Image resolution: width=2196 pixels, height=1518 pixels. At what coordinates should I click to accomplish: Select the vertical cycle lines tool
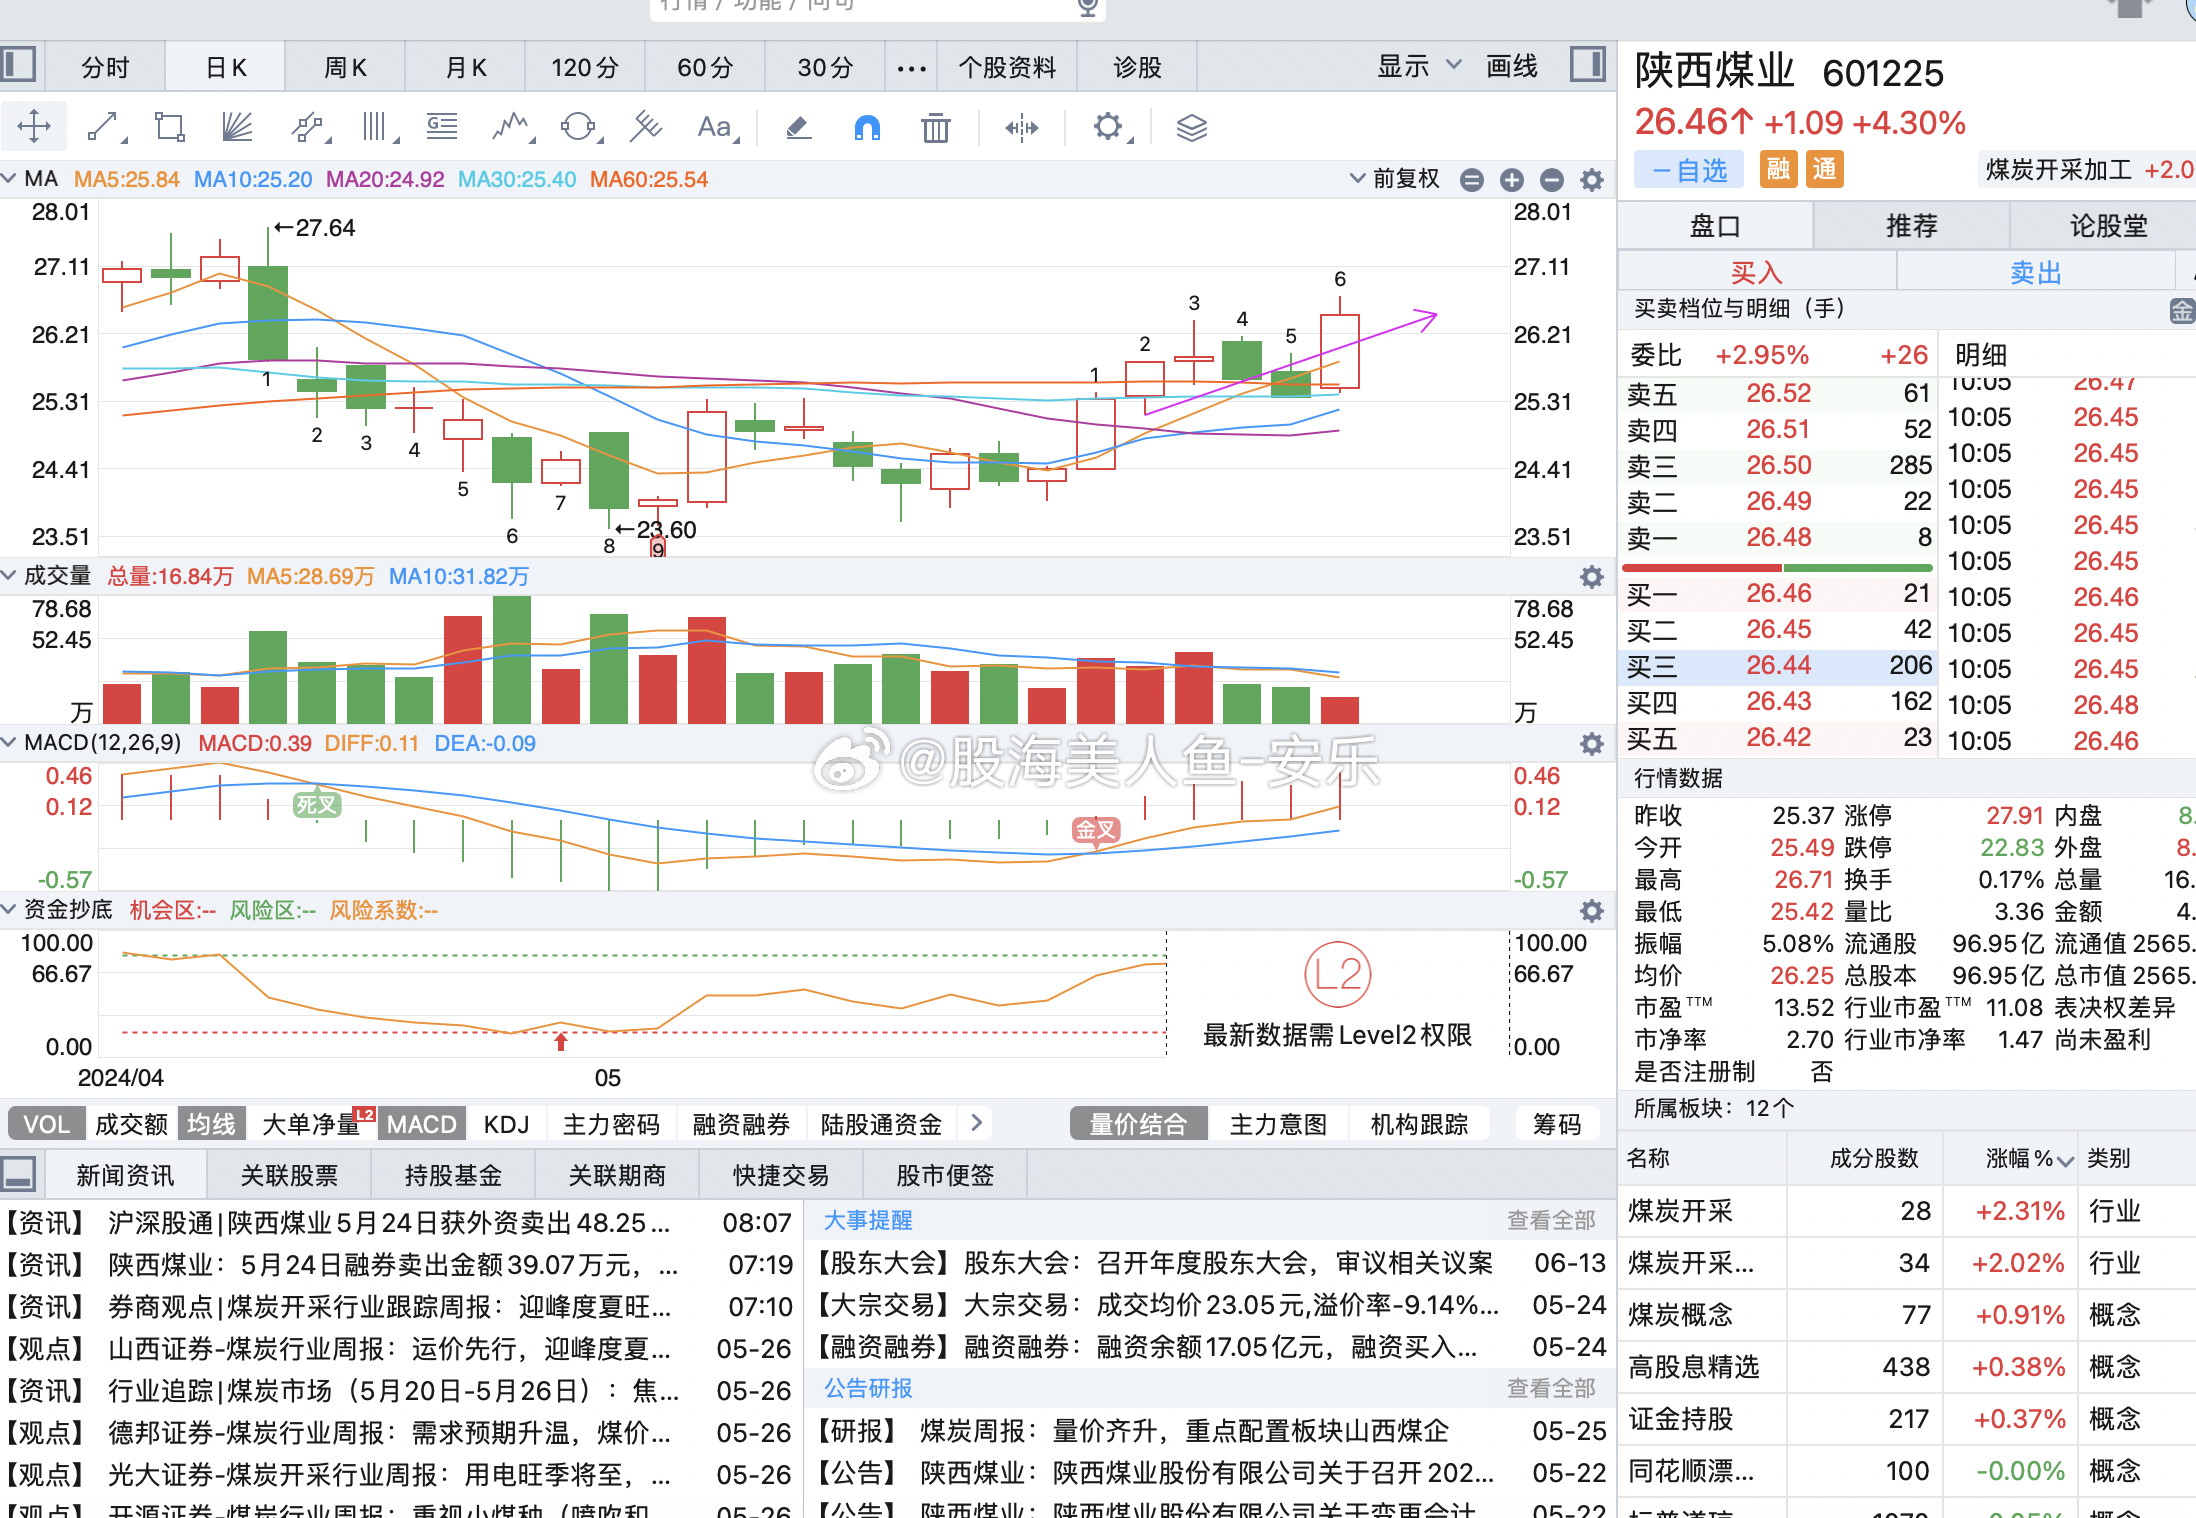click(375, 127)
